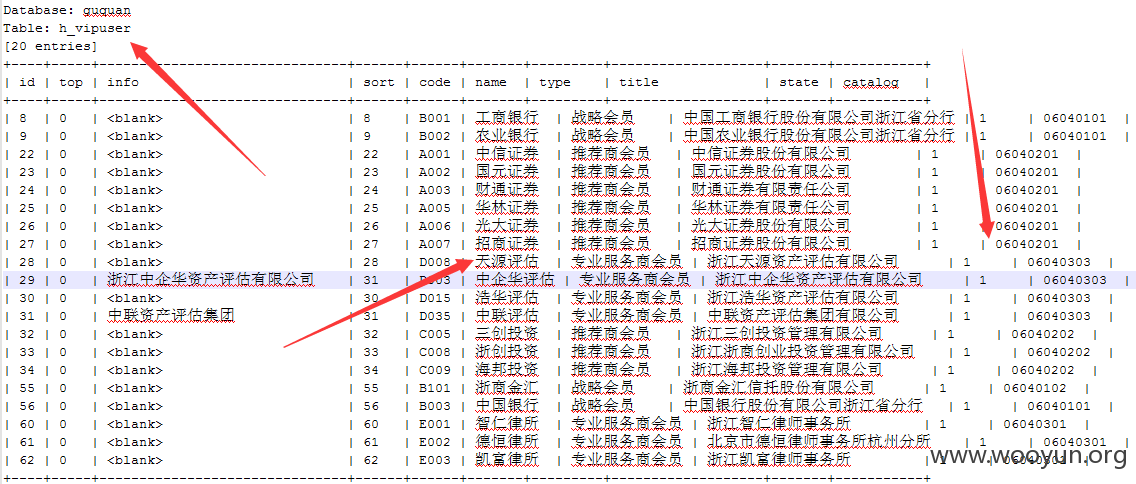Click the name '光大证券'
The height and width of the screenshot is (484, 1136).
(x=507, y=226)
